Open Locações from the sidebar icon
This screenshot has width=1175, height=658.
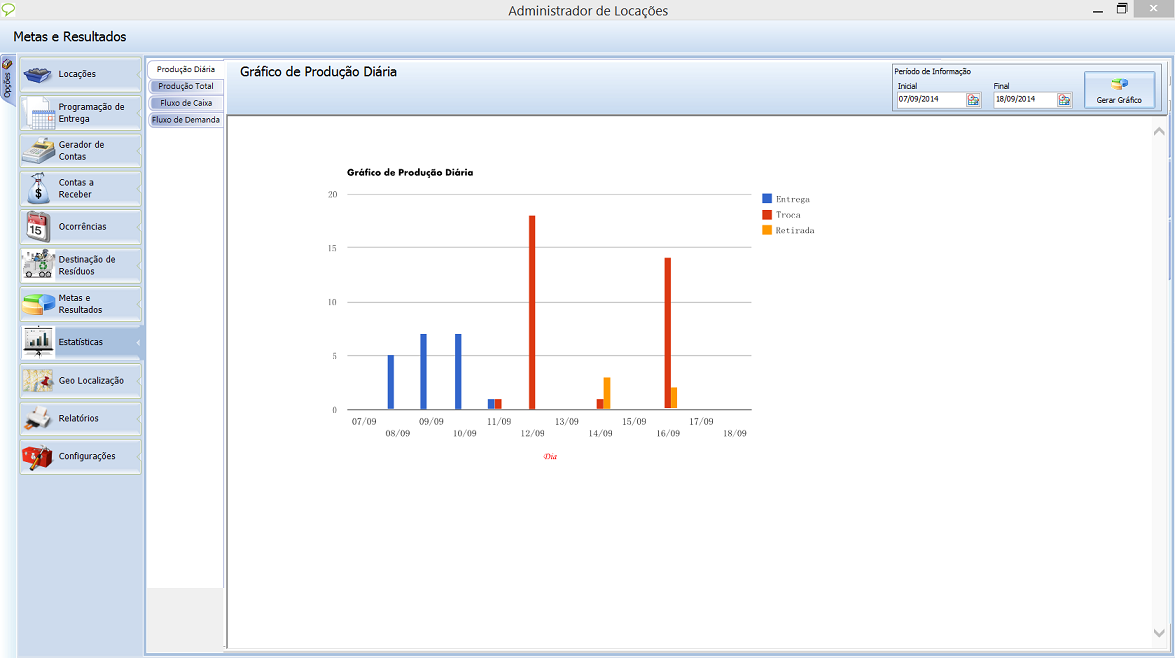coord(37,75)
